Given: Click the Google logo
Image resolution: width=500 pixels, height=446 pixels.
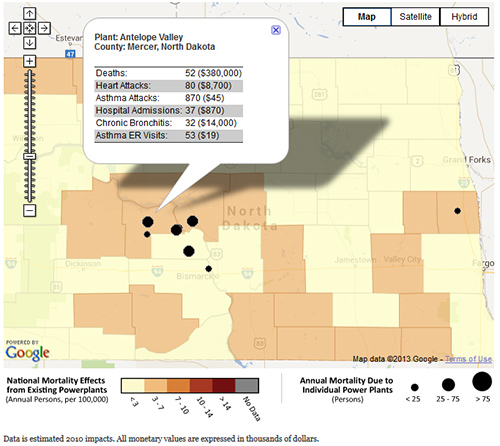Looking at the screenshot, I should pos(28,353).
